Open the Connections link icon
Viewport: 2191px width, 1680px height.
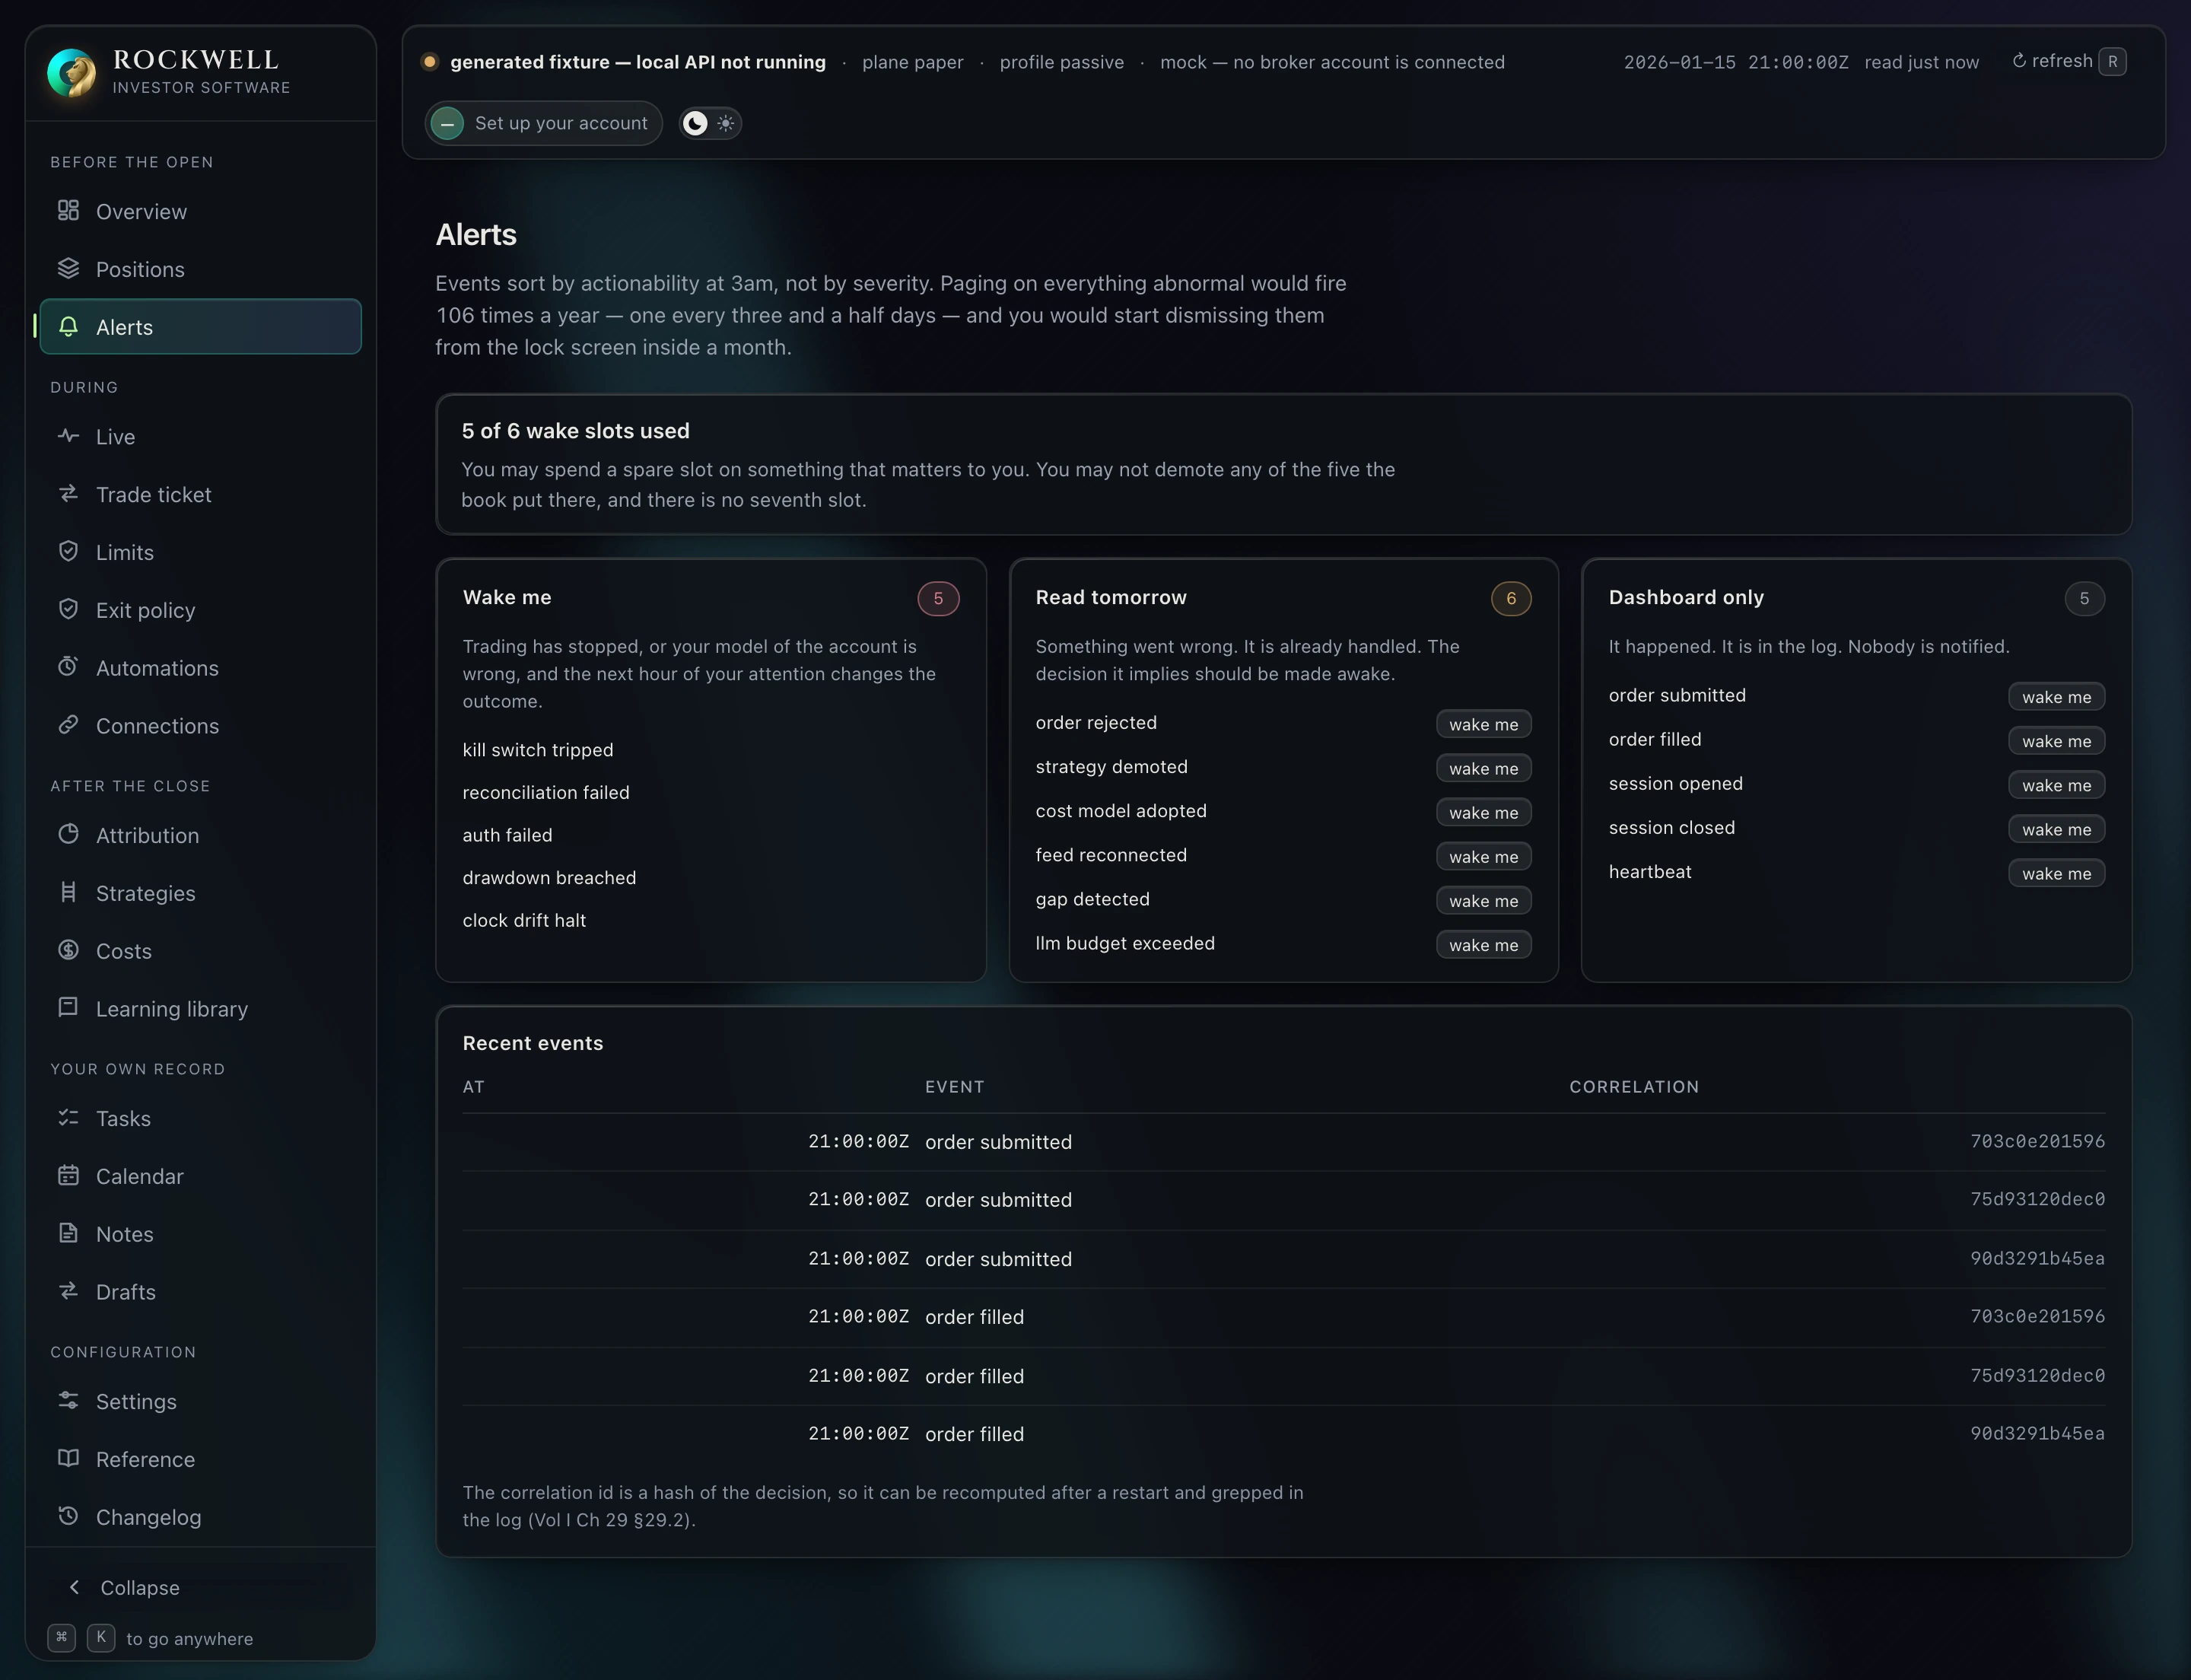click(68, 725)
